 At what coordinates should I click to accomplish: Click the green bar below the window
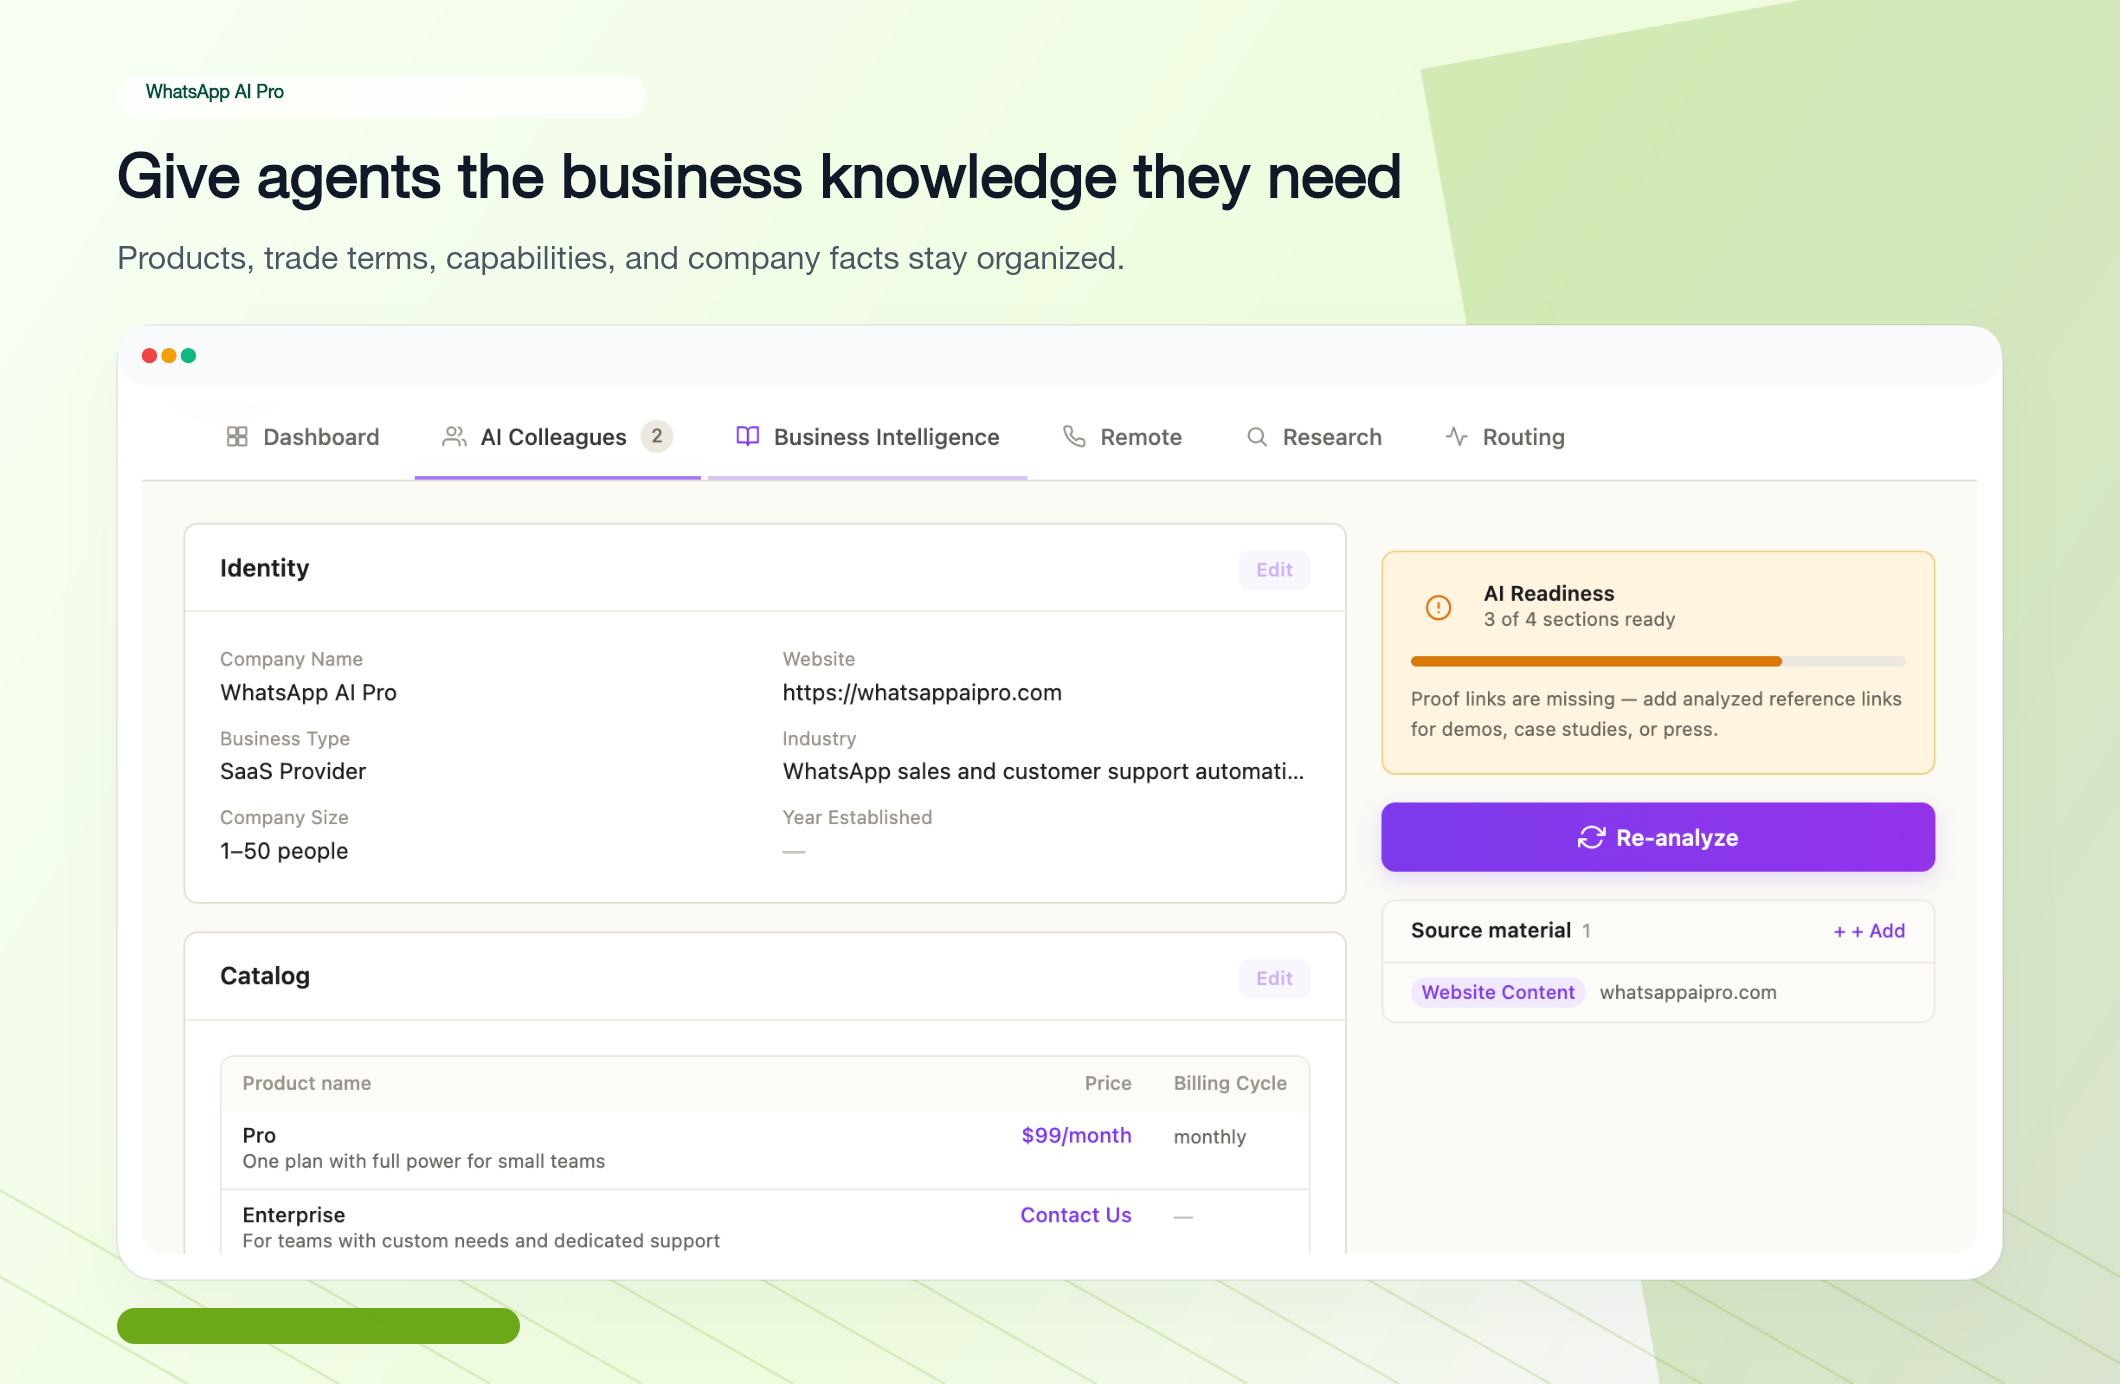(x=318, y=1326)
